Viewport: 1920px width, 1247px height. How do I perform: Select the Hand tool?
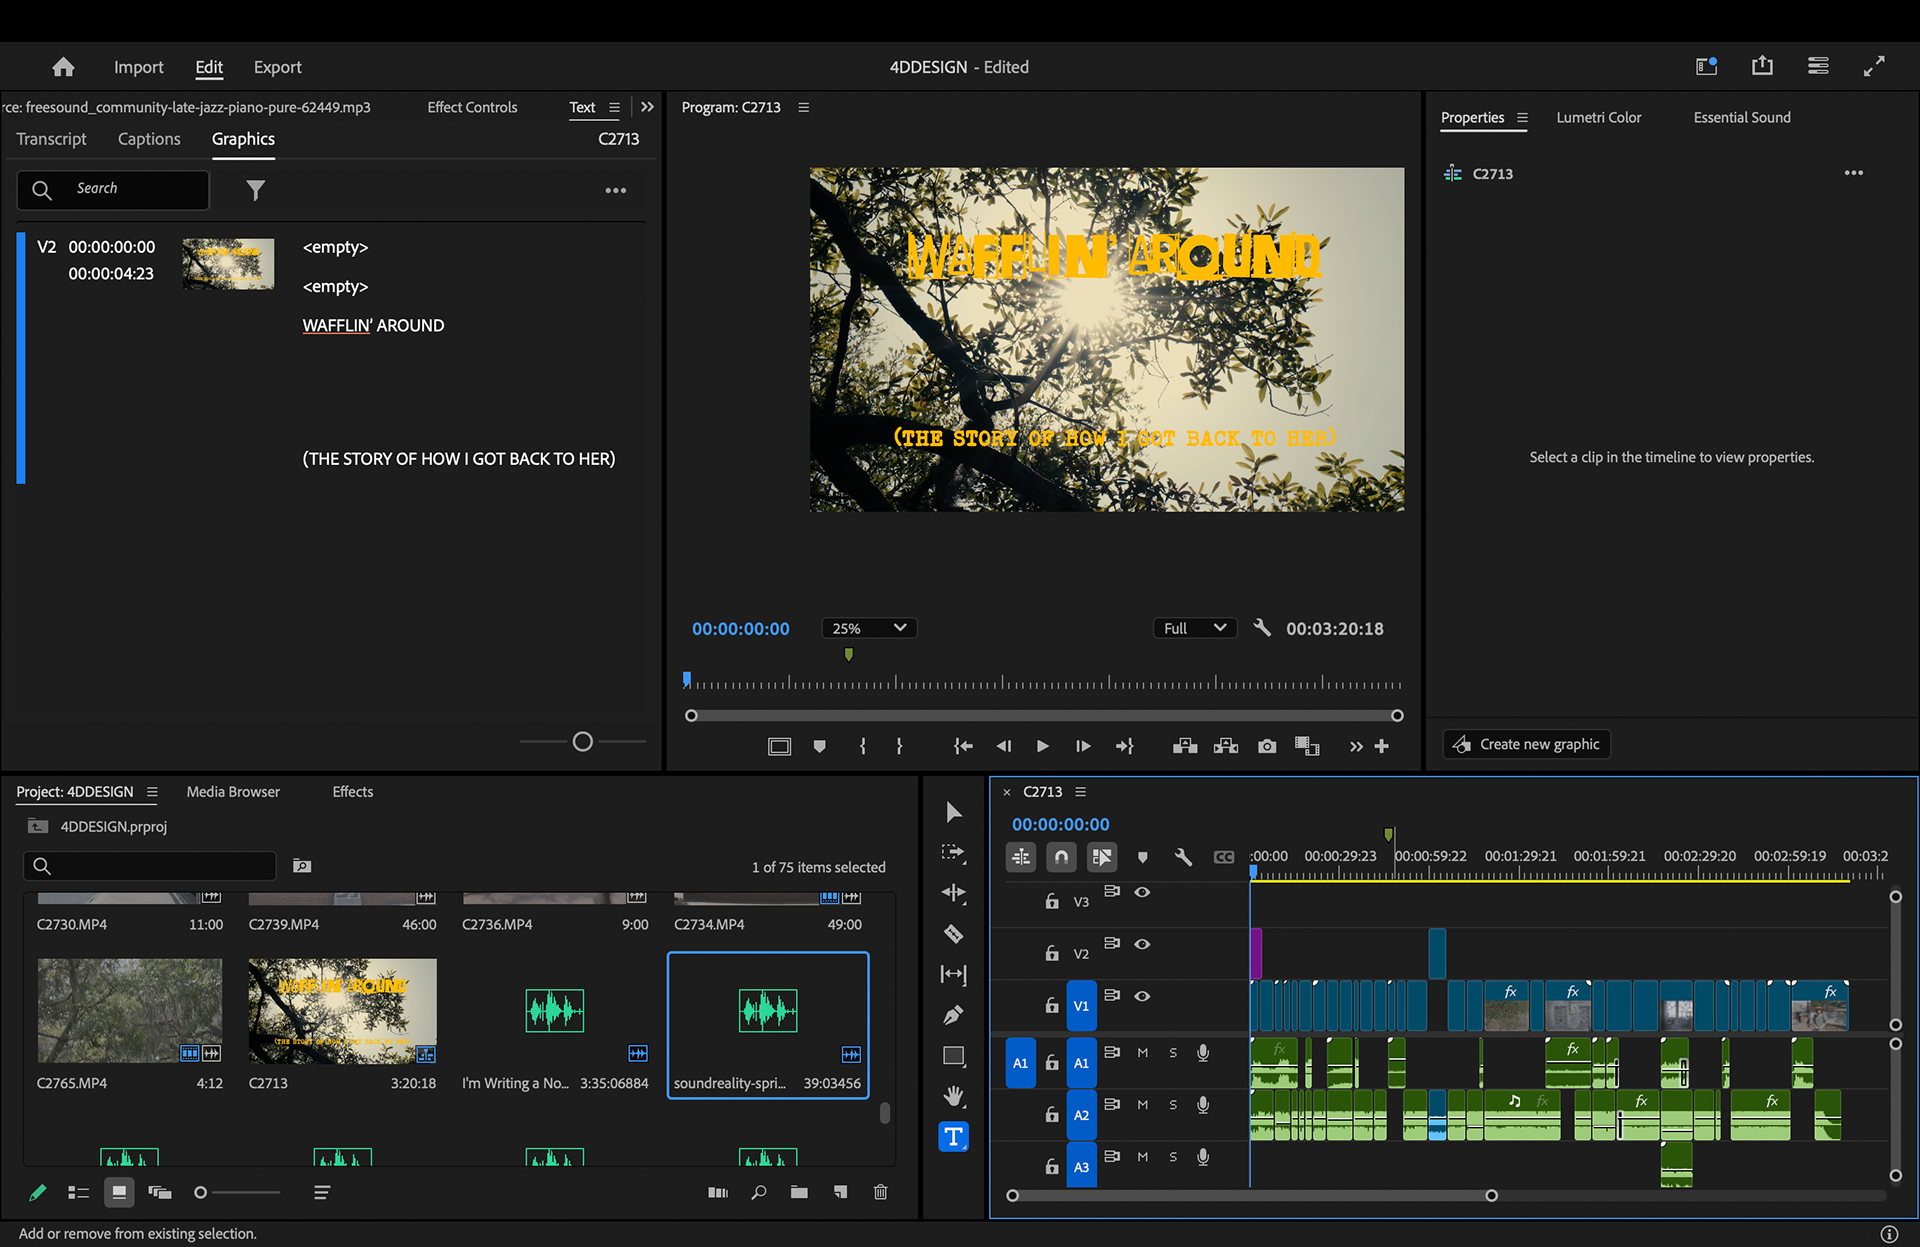pyautogui.click(x=953, y=1096)
